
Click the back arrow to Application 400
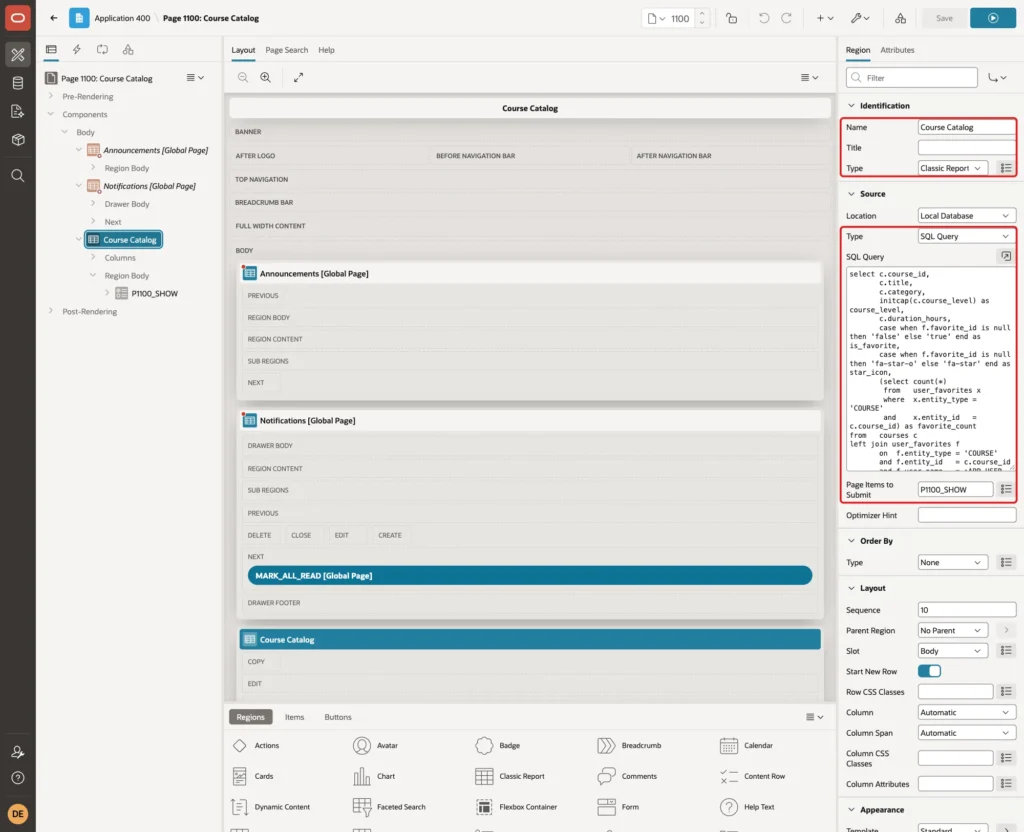[x=54, y=18]
